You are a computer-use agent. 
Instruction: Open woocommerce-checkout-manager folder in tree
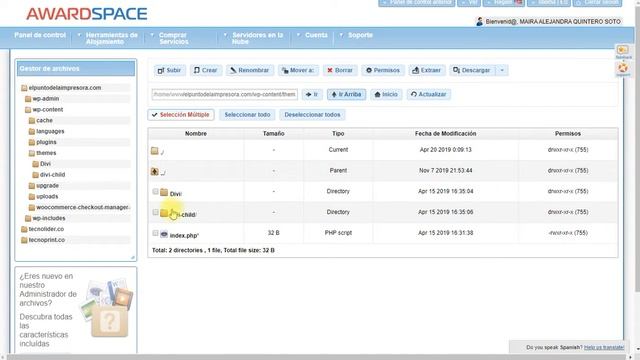coord(82,207)
